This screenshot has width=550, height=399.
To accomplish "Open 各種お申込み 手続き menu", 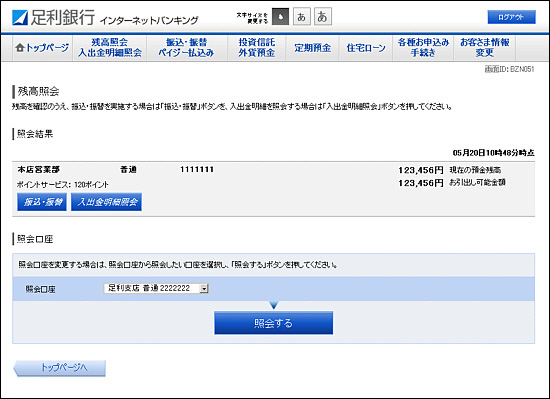I will point(423,48).
